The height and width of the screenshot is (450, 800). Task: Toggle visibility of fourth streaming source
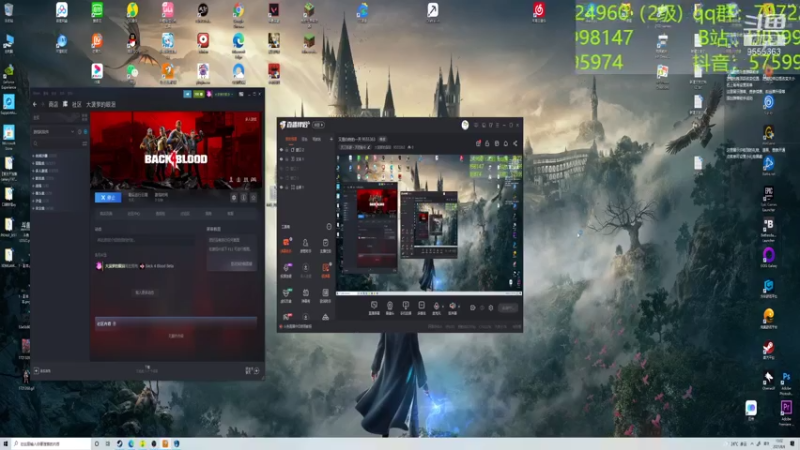tap(282, 178)
